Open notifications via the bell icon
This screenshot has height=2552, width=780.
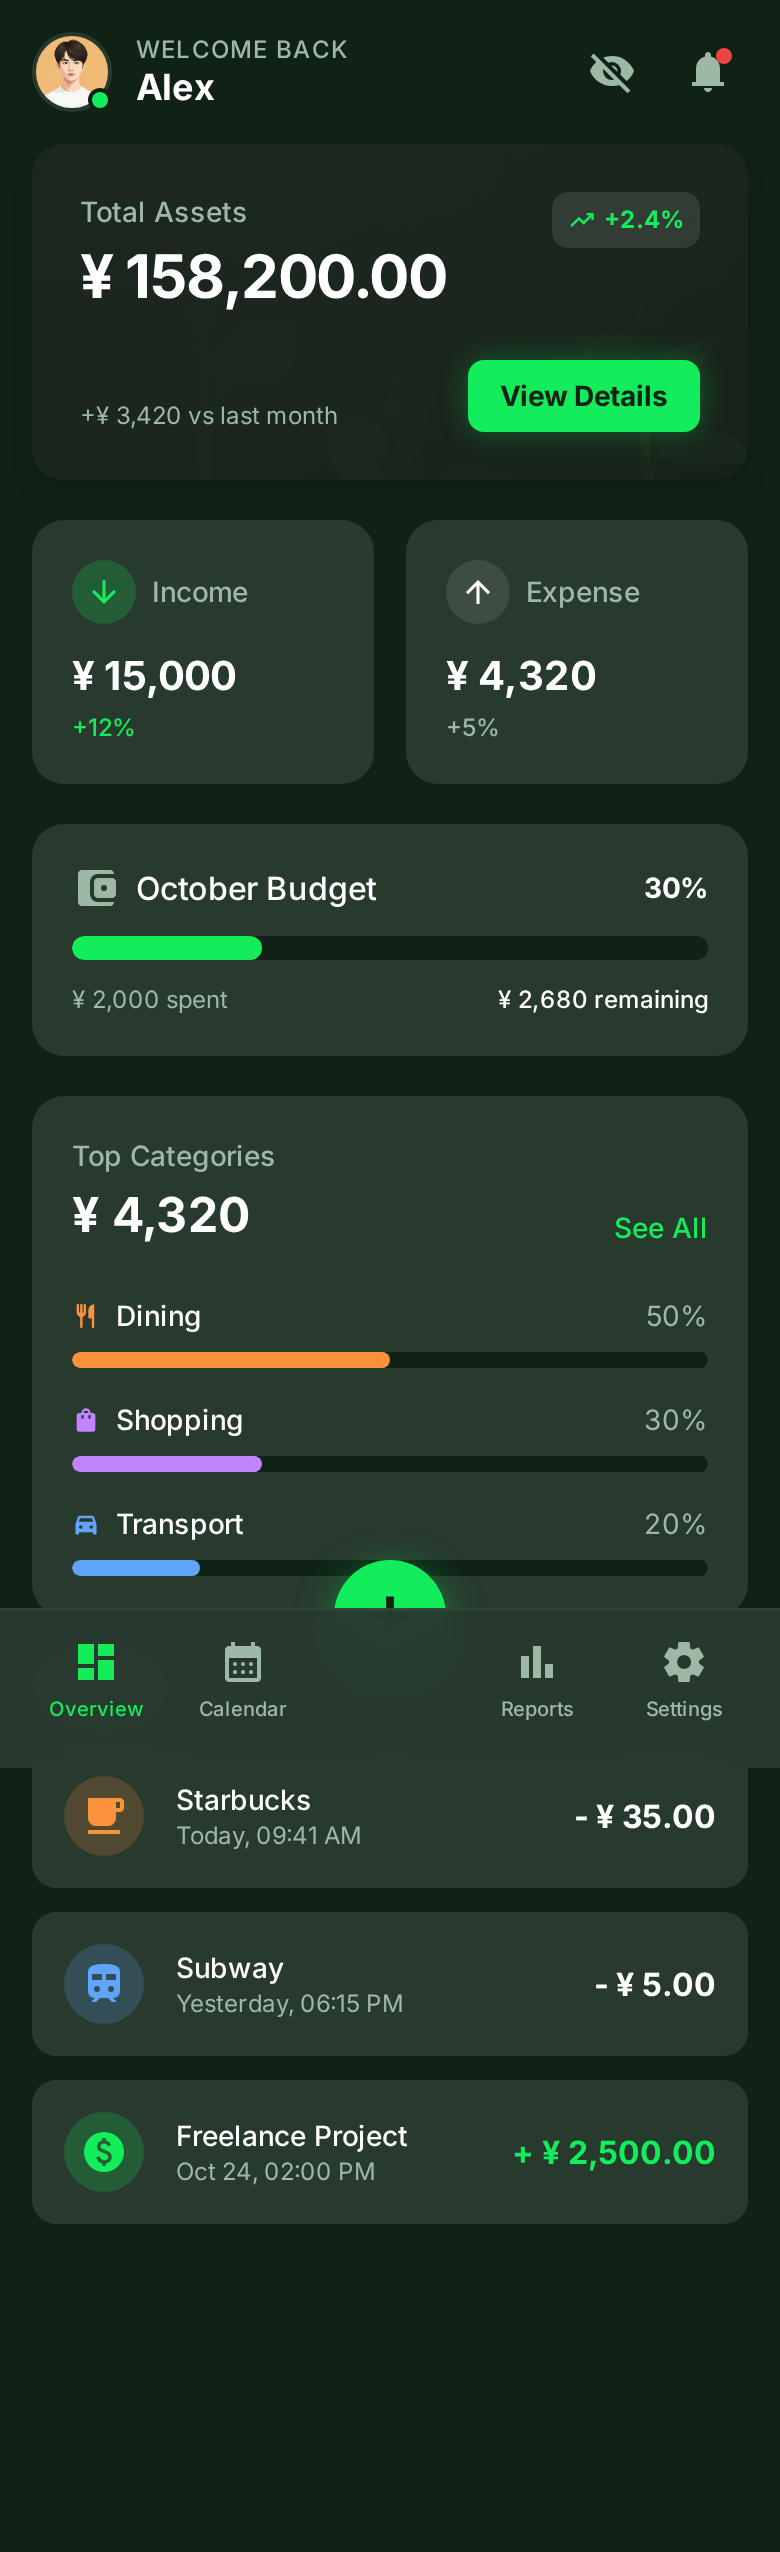click(x=708, y=72)
